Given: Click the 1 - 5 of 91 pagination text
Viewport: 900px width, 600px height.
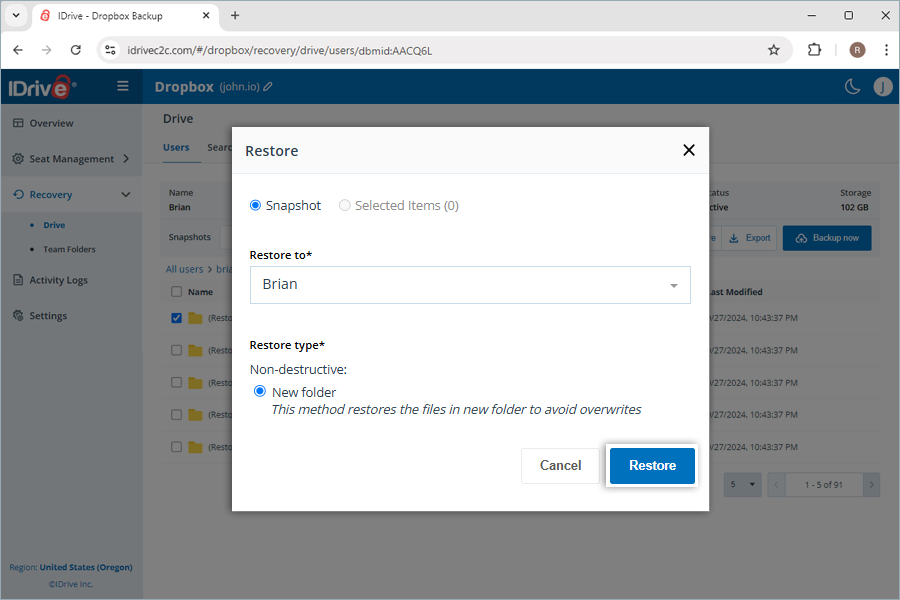Looking at the screenshot, I should tap(824, 485).
